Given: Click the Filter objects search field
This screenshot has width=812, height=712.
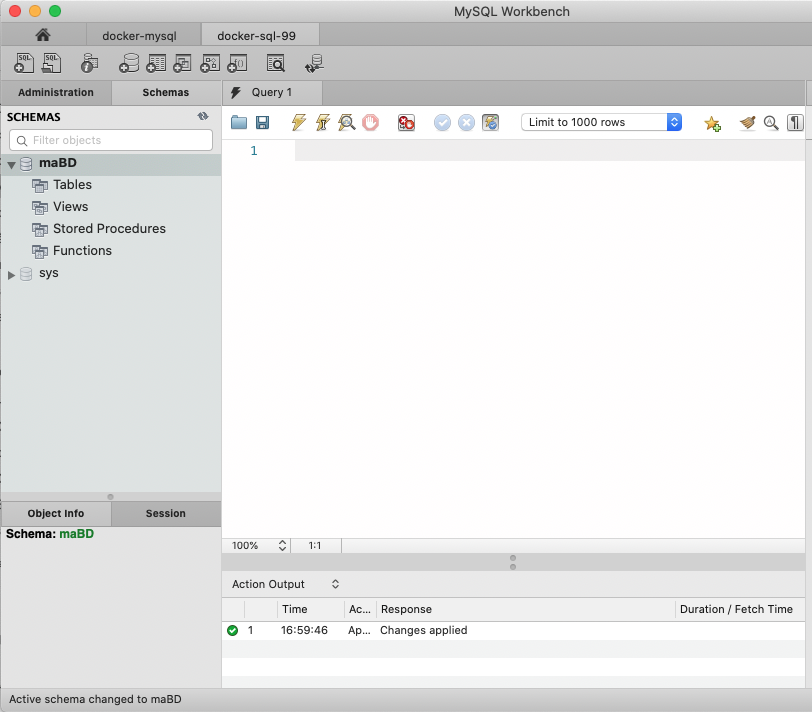Looking at the screenshot, I should pos(111,140).
